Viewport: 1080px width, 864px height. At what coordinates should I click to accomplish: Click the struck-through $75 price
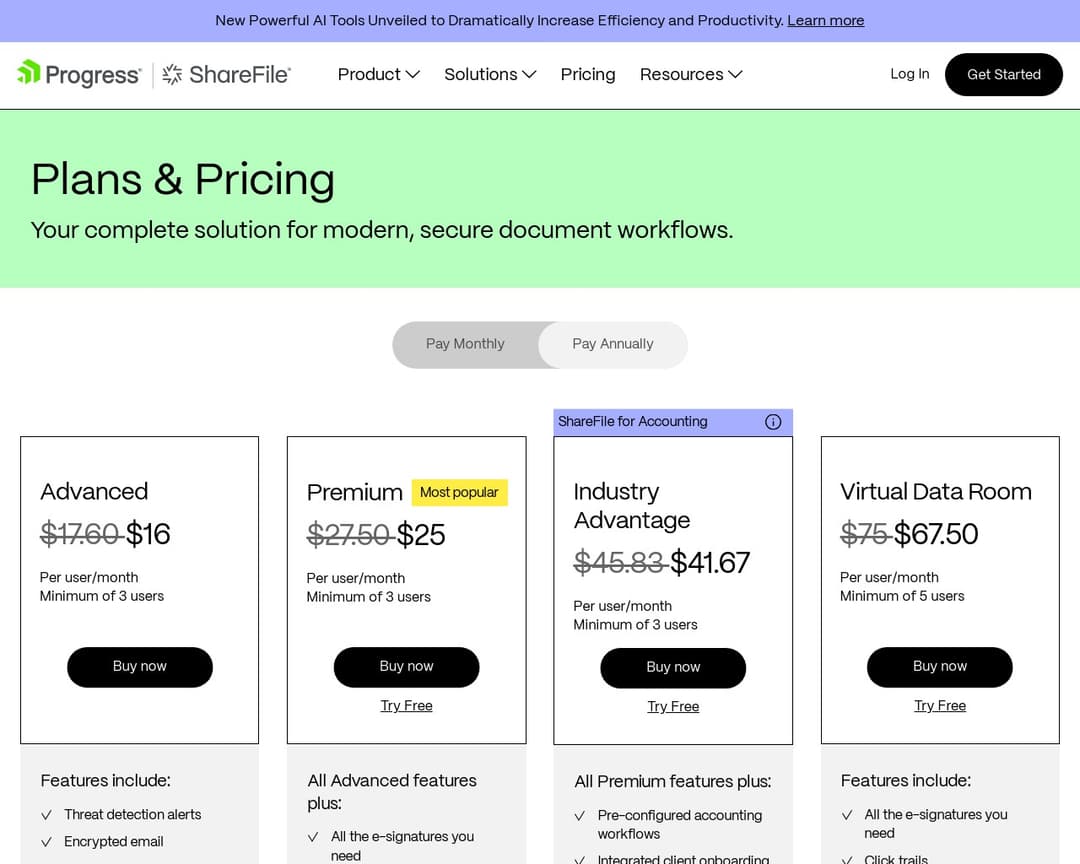[864, 534]
